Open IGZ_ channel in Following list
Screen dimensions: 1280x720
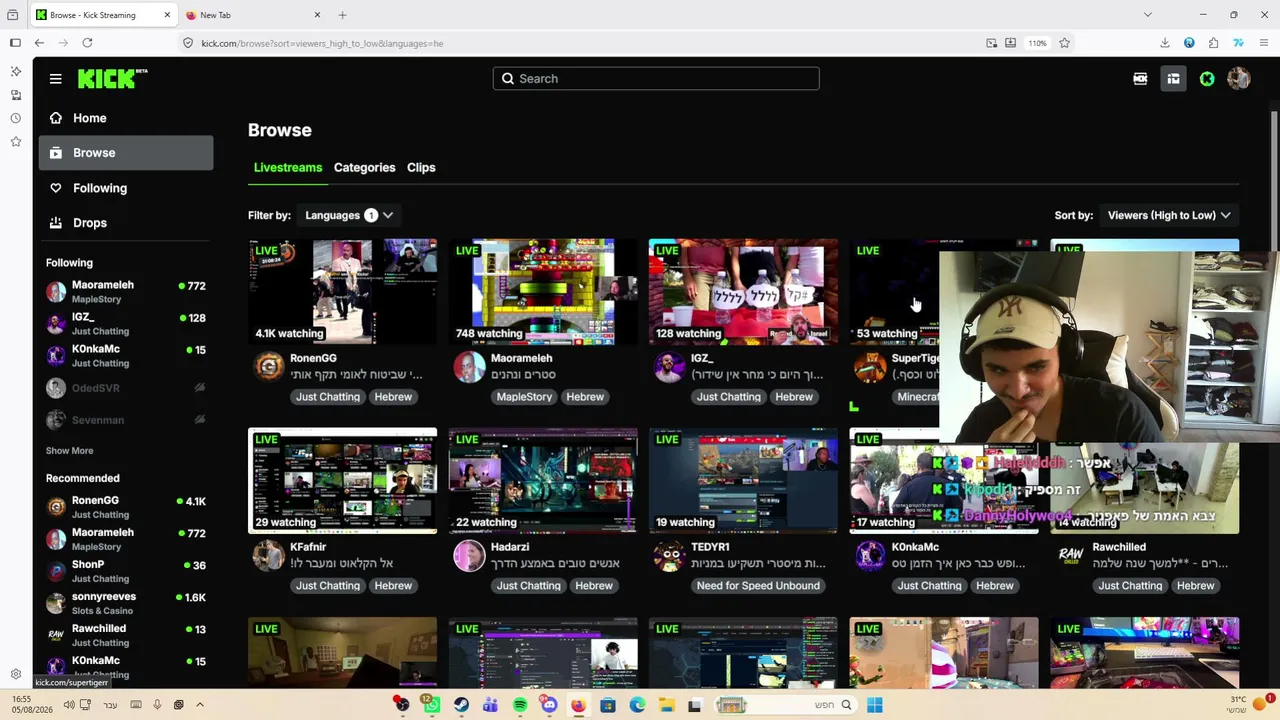tap(126, 323)
